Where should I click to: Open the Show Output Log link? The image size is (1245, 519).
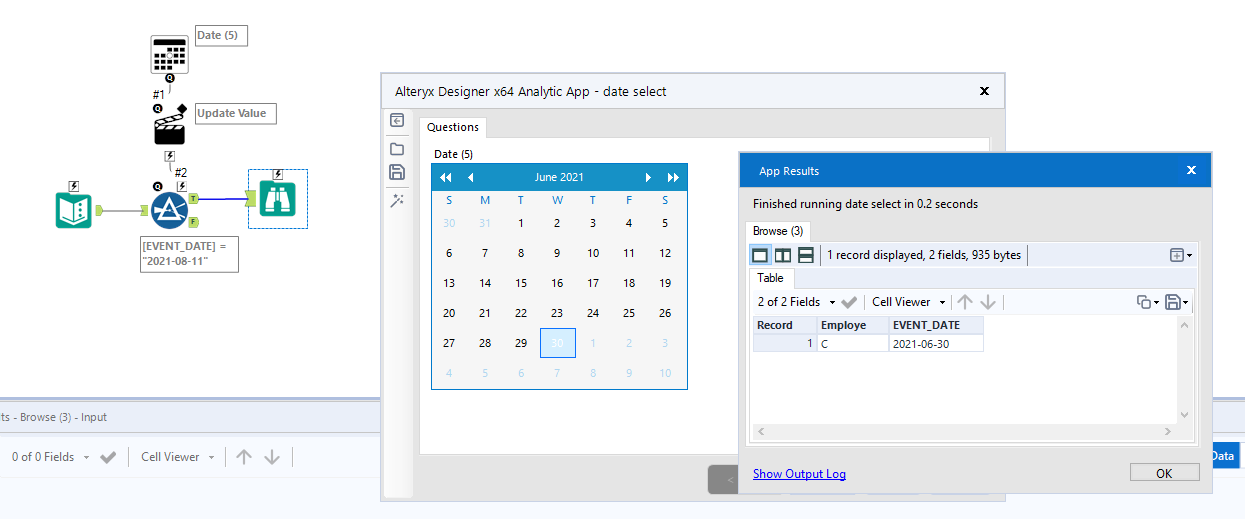[x=799, y=473]
